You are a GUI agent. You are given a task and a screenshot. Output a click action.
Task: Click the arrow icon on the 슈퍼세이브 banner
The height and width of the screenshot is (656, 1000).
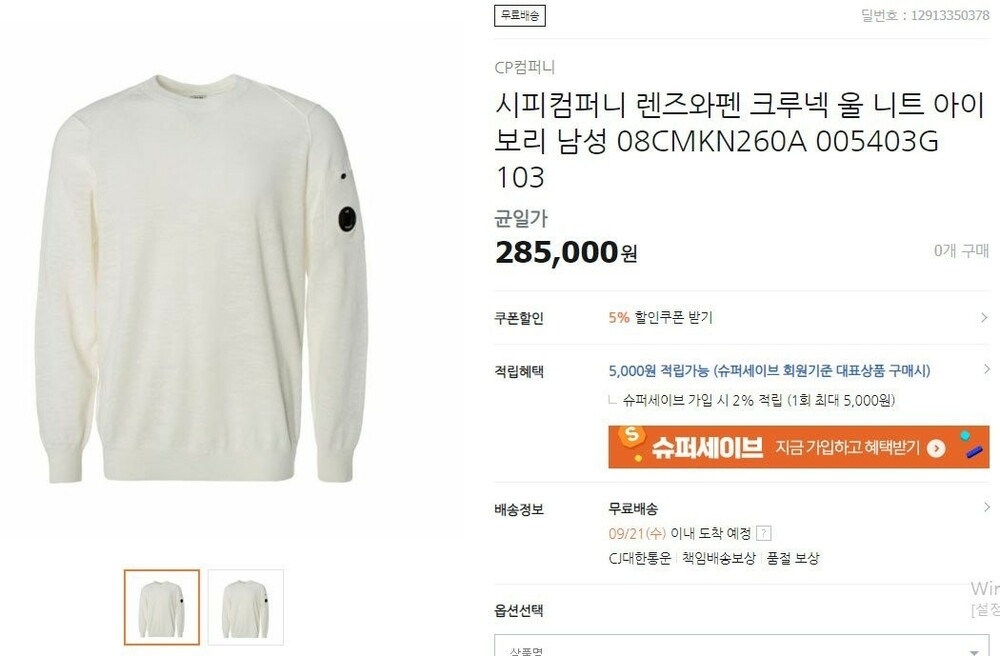[x=936, y=448]
